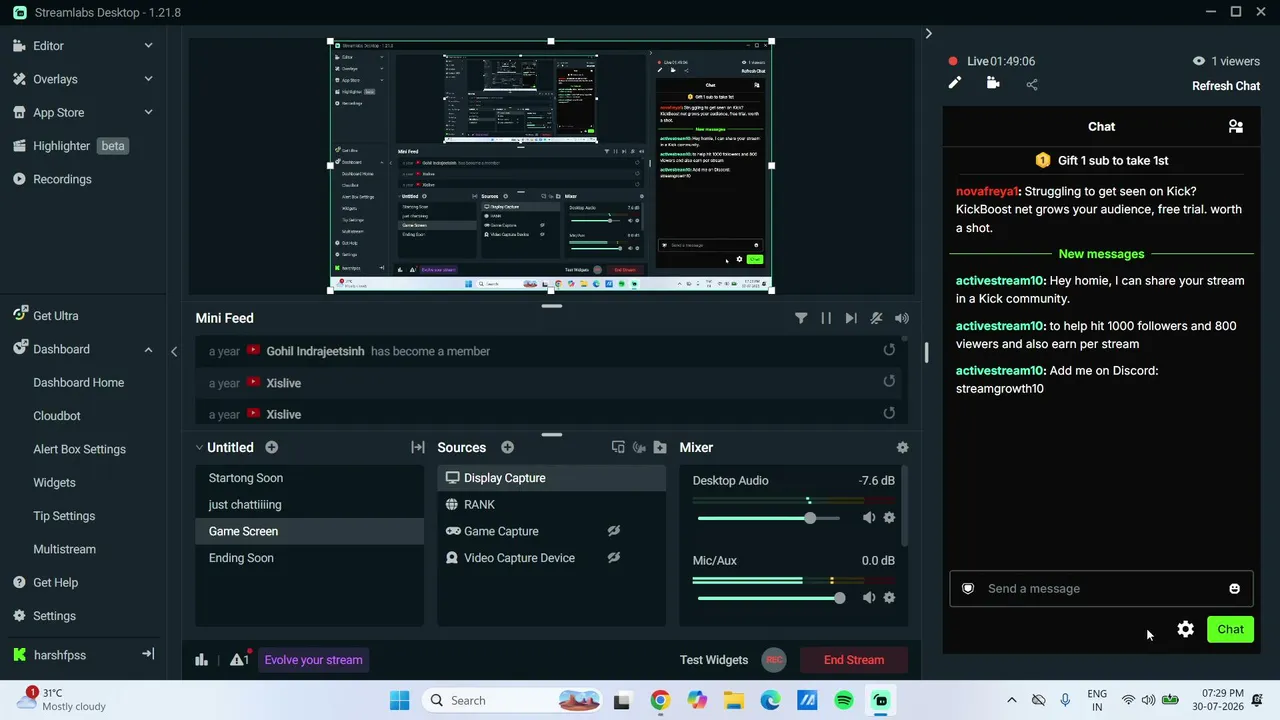Log out using the arrow beside harshfpss
The image size is (1280, 720).
pos(148,654)
